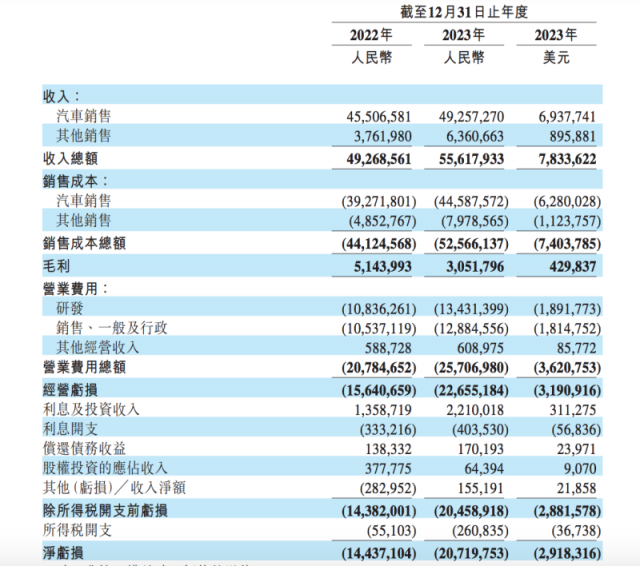This screenshot has height=566, width=640.
Task: Click the 淨虧損 row label
Action: click(63, 551)
